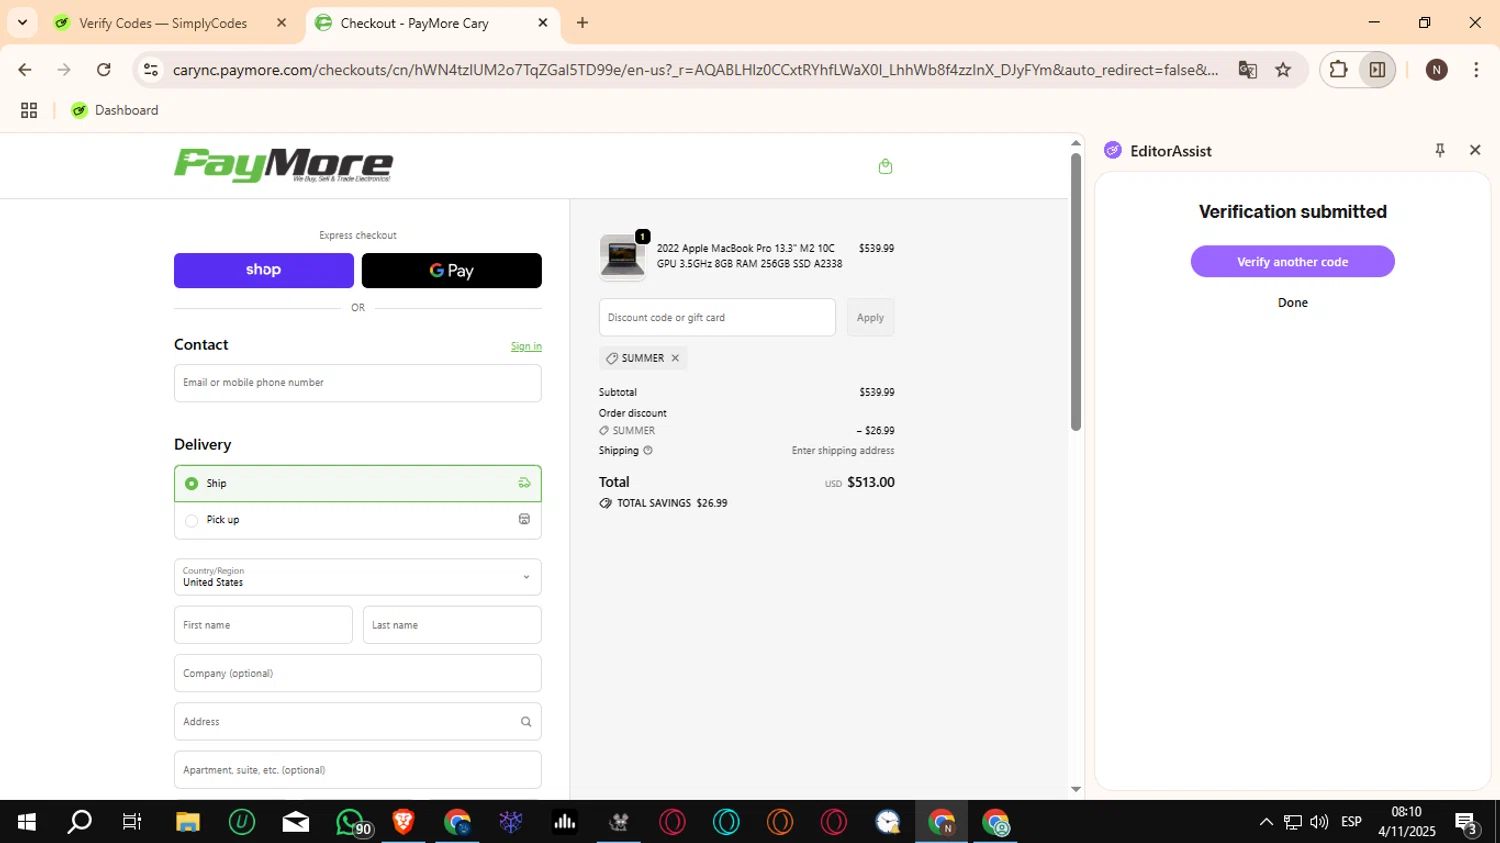1500x843 pixels.
Task: Click the PayMore logo
Action: click(283, 165)
